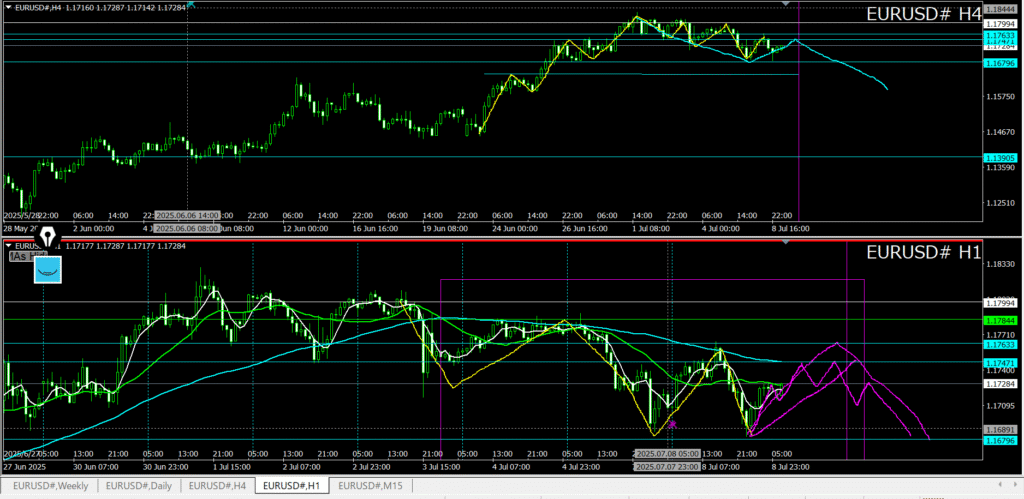Click the 1.12510 price scale value on H4

click(x=1000, y=203)
